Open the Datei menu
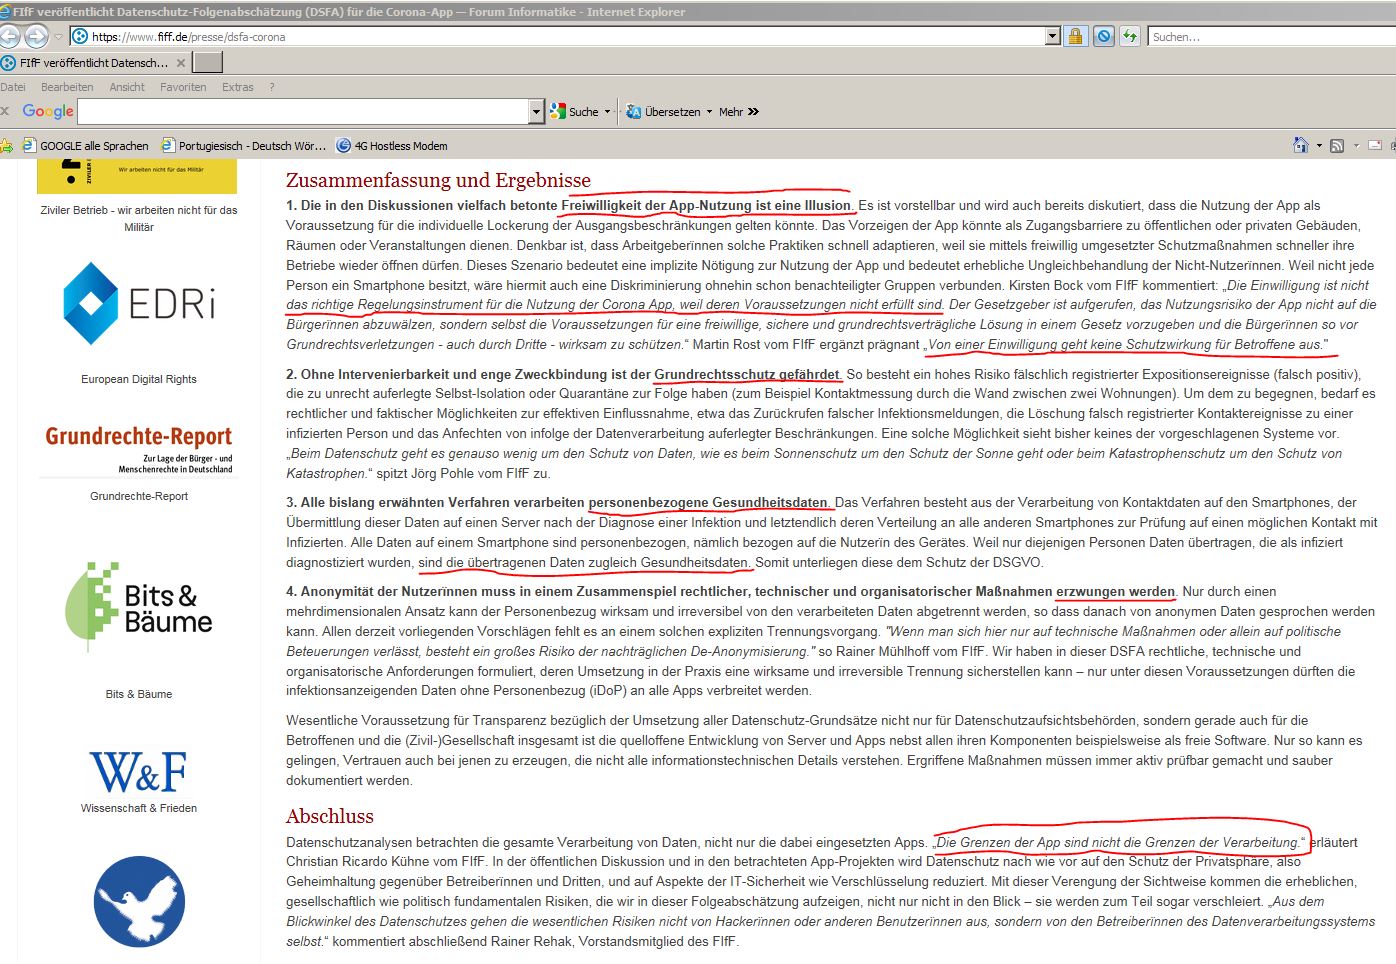The width and height of the screenshot is (1396, 964). (13, 87)
